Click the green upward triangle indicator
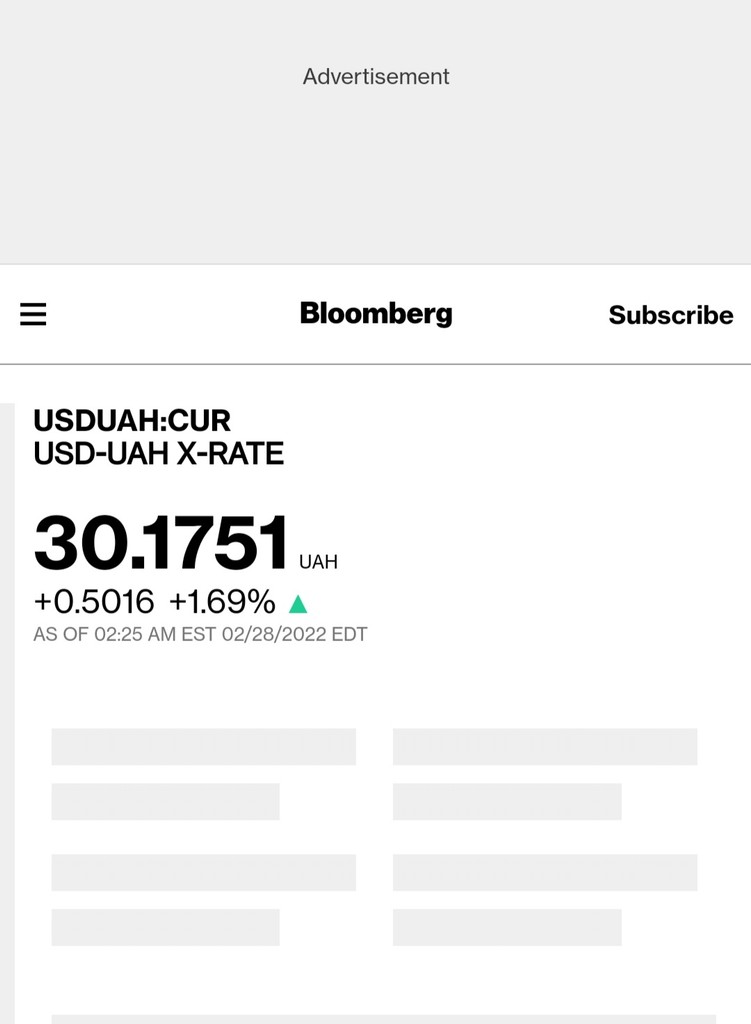 [x=297, y=604]
